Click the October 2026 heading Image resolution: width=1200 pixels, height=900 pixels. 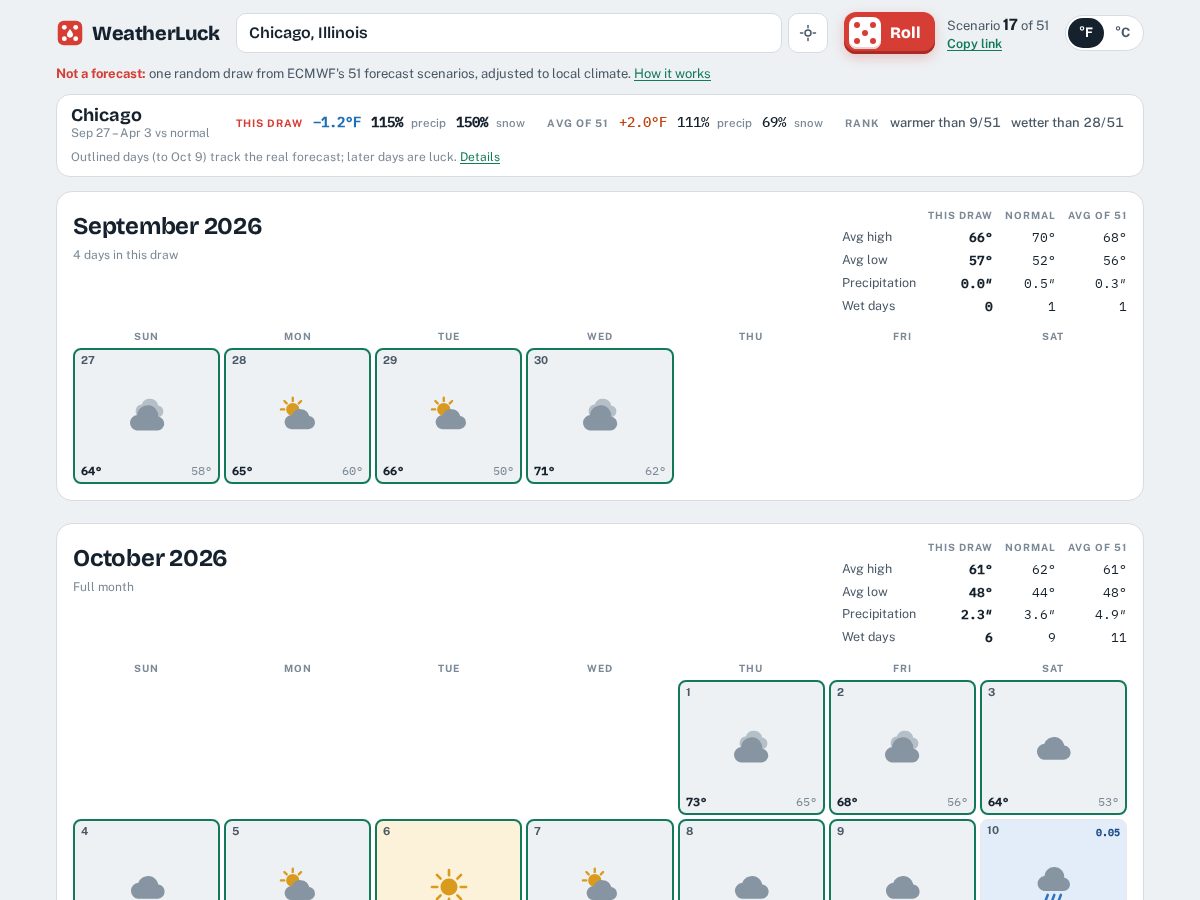(150, 558)
